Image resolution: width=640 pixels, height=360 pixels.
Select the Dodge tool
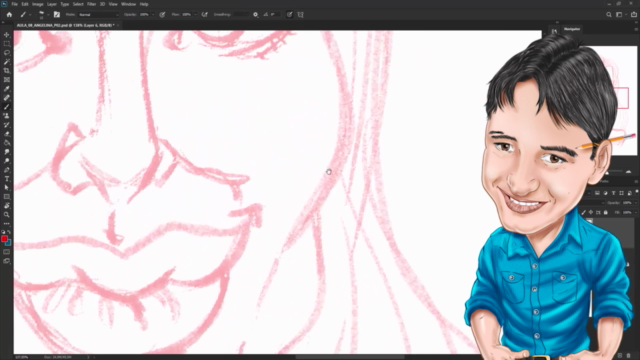7,160
